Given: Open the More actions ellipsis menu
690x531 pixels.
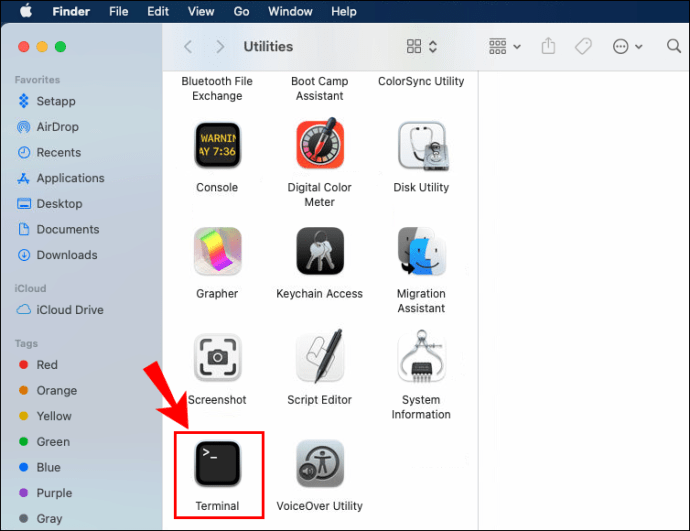Looking at the screenshot, I should point(627,46).
